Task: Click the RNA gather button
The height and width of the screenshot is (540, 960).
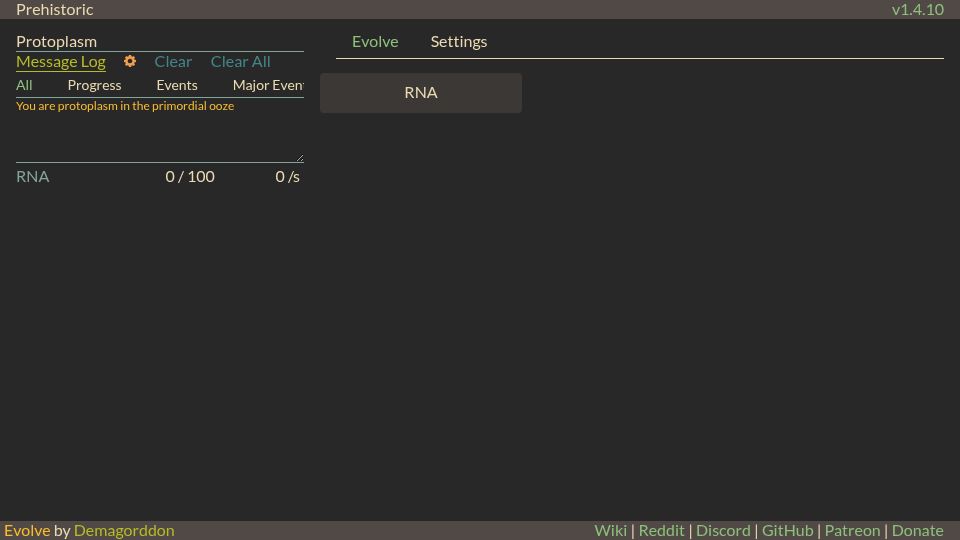Action: tap(421, 93)
